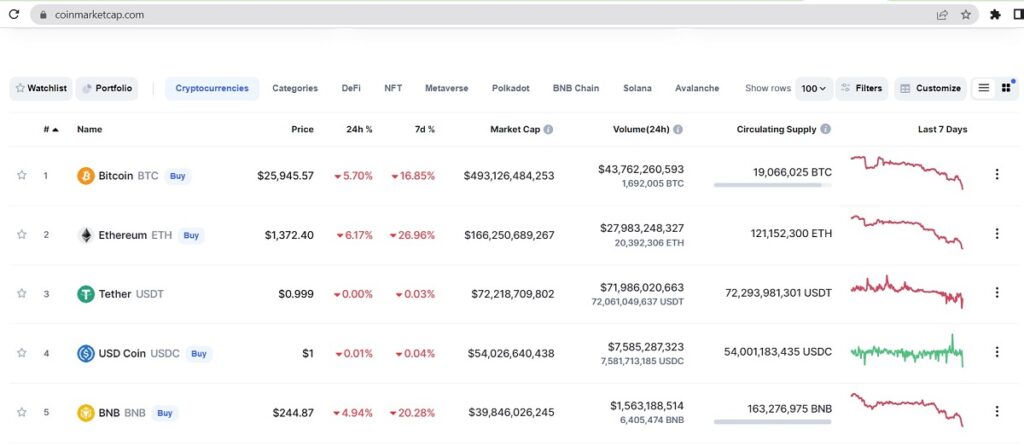Open Bitcoin 7-day sparkline chart
The width and height of the screenshot is (1024, 446).
pos(906,172)
